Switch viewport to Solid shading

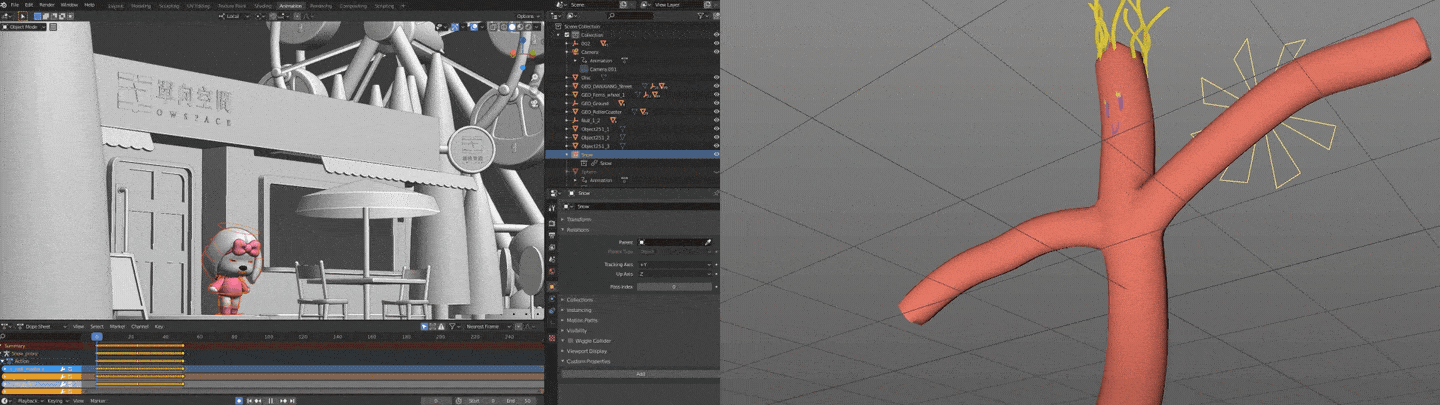(x=512, y=26)
